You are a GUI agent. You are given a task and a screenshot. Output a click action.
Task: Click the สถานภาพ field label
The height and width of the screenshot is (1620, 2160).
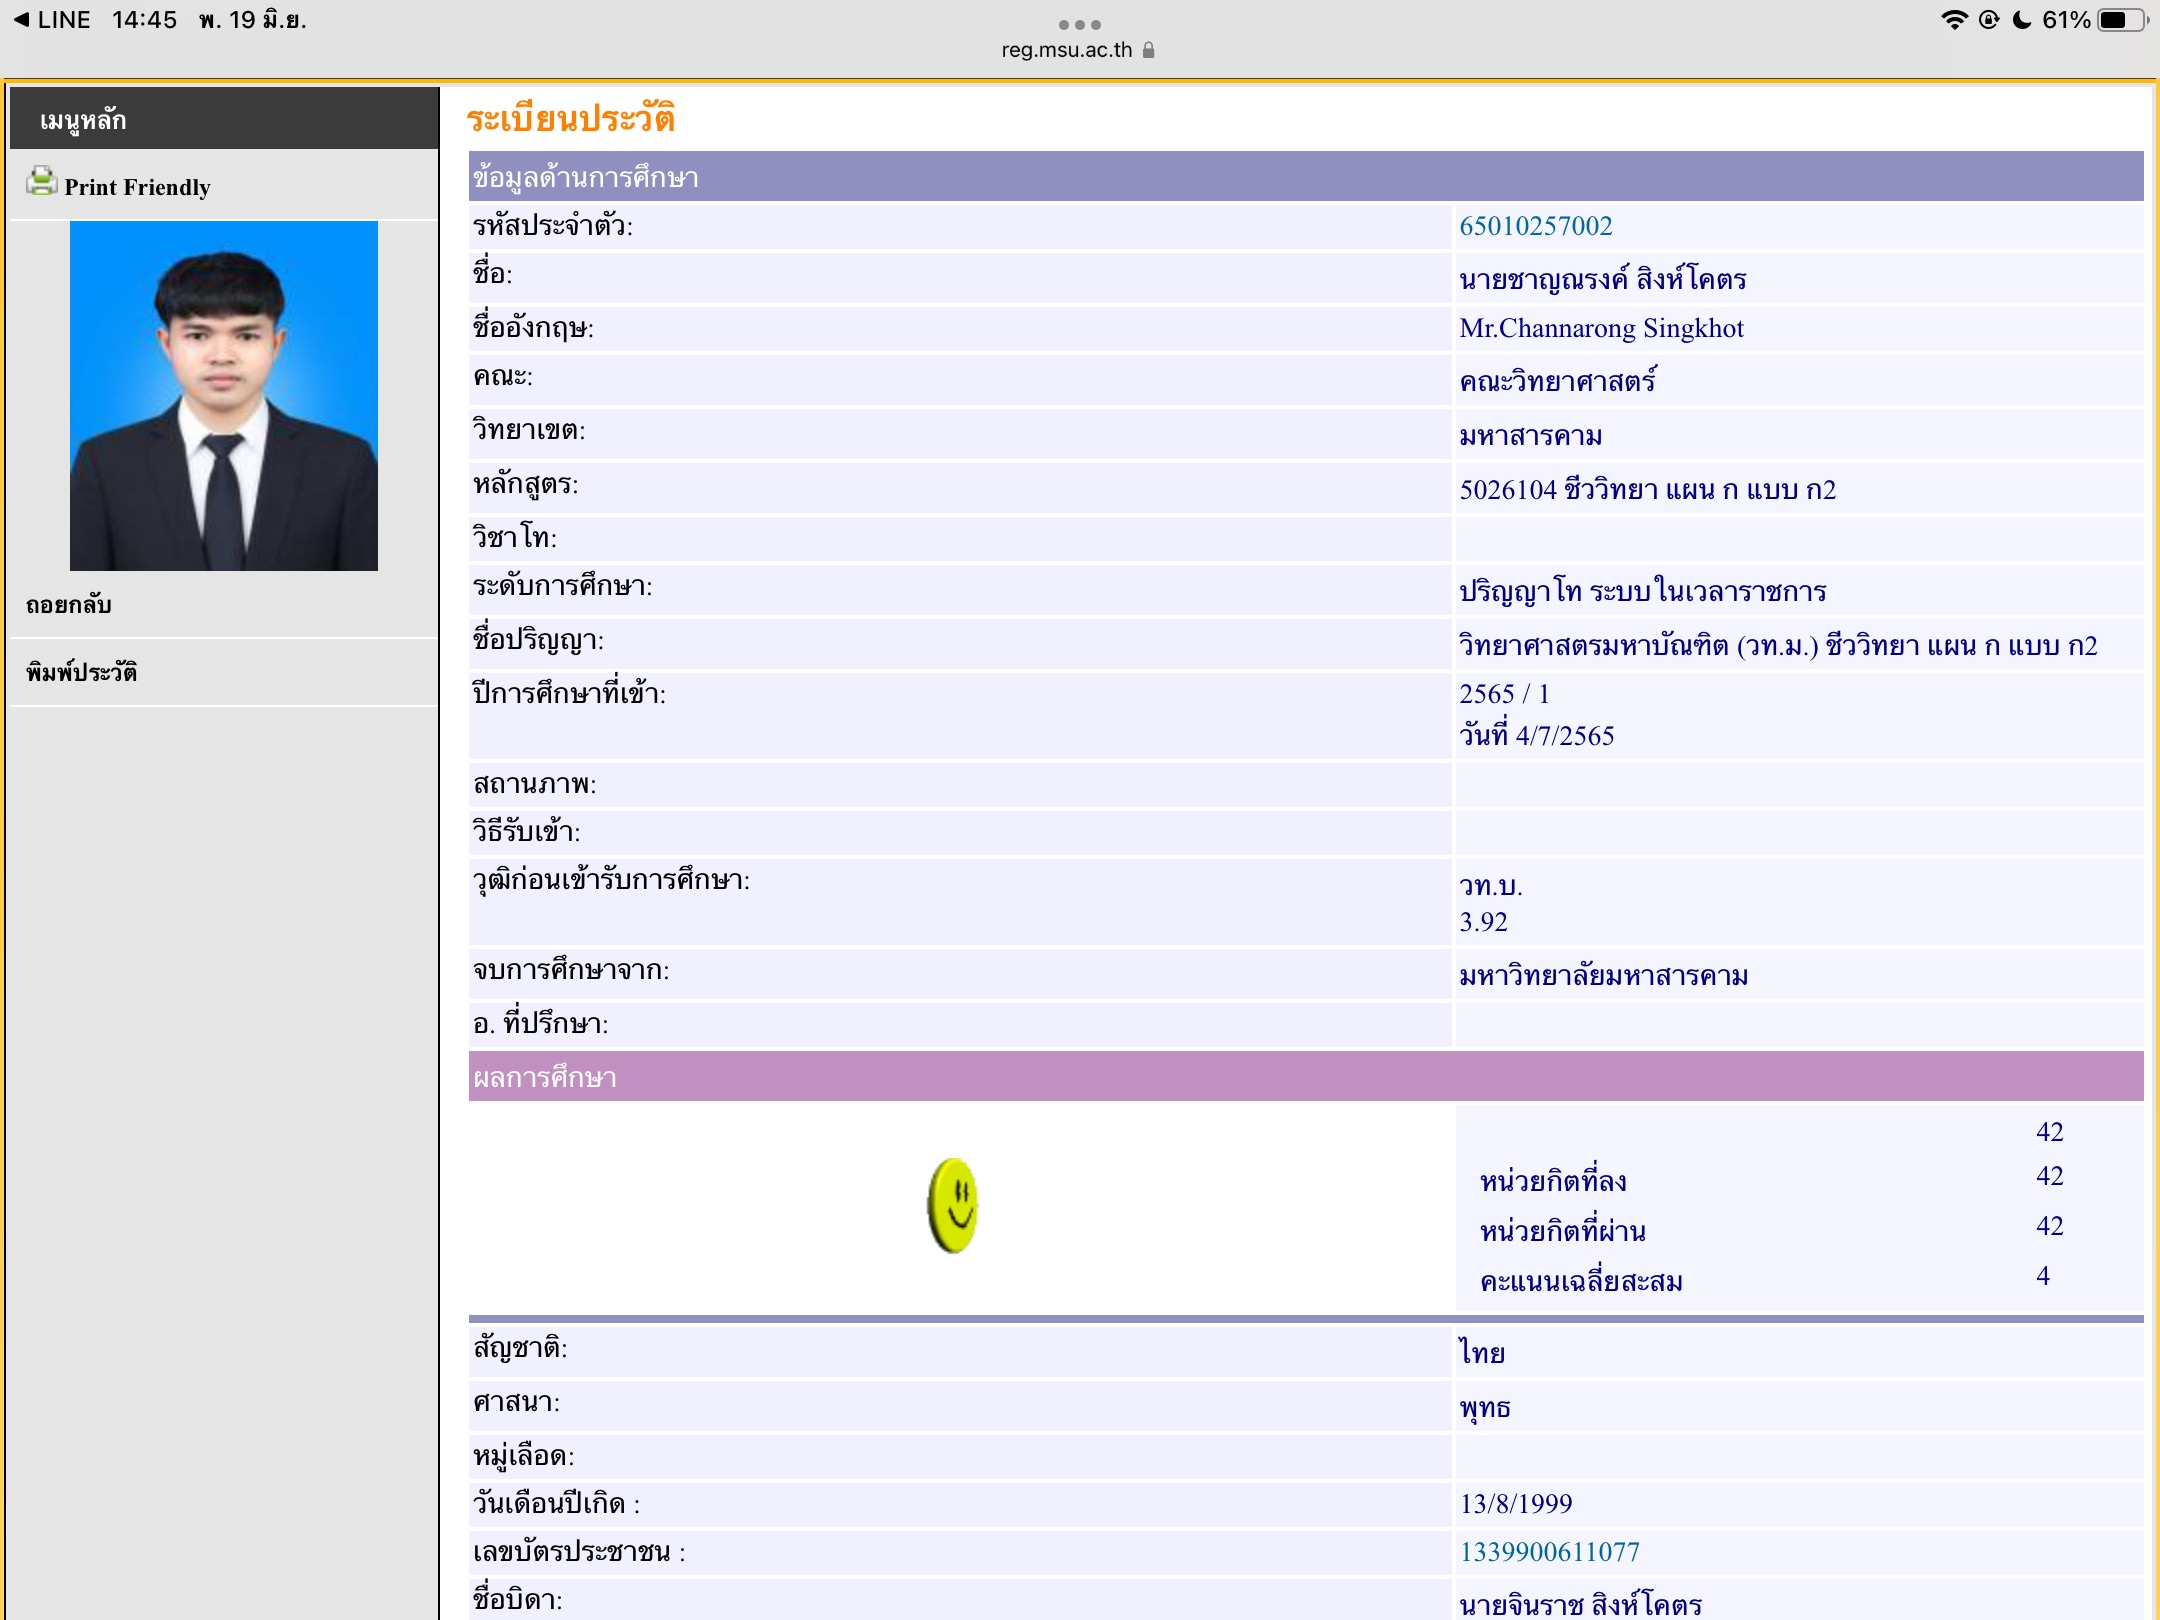click(x=534, y=784)
